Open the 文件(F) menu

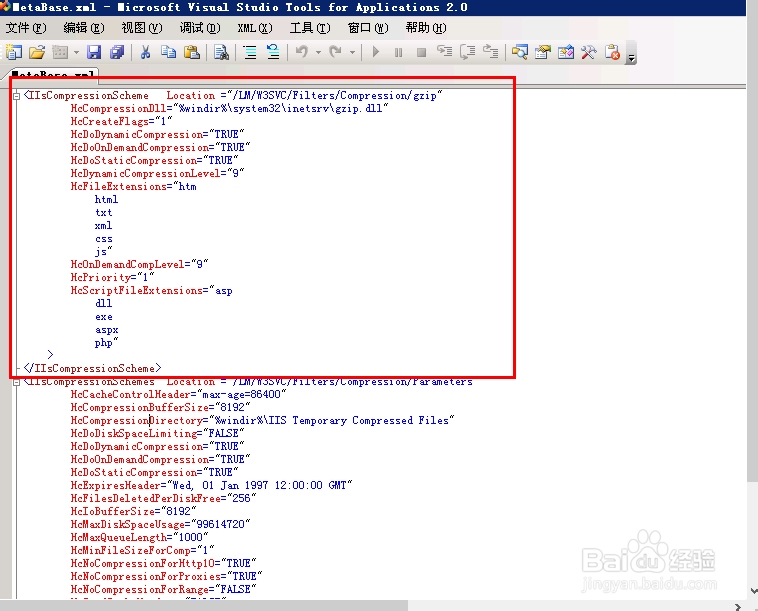pos(26,28)
